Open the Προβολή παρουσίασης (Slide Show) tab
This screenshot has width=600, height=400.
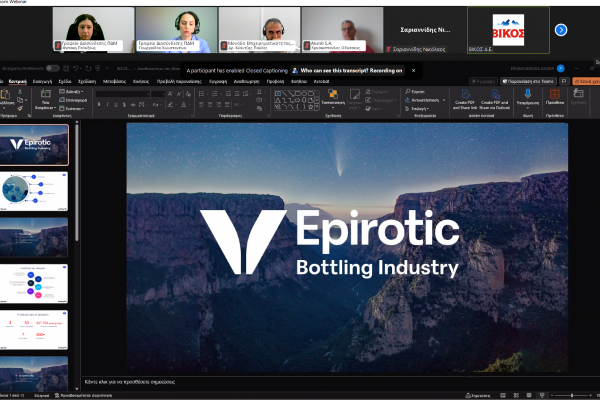tap(179, 81)
